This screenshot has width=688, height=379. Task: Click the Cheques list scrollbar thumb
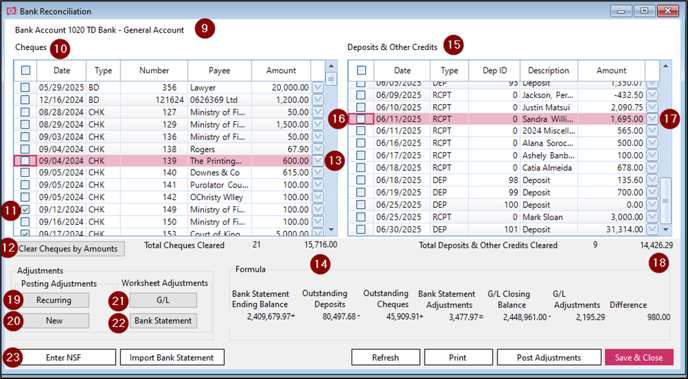(331, 79)
